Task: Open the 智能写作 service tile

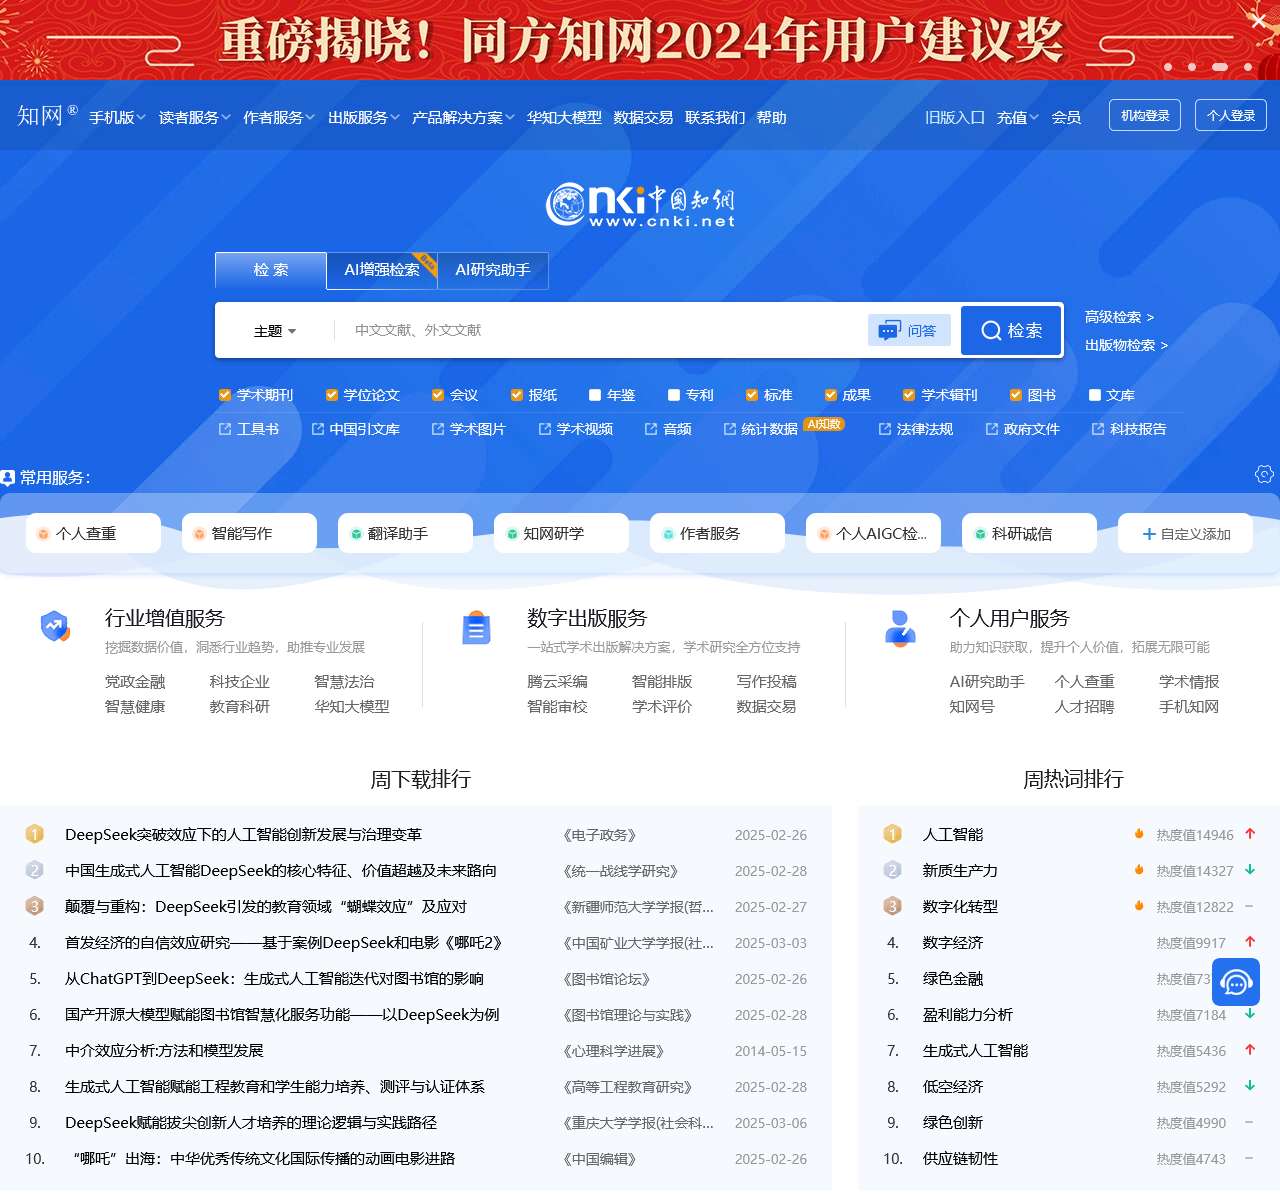Action: pos(249,533)
